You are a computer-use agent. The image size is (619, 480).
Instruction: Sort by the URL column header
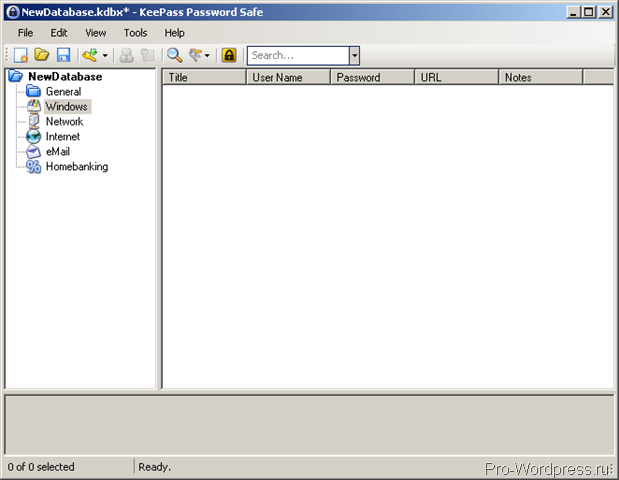click(457, 77)
